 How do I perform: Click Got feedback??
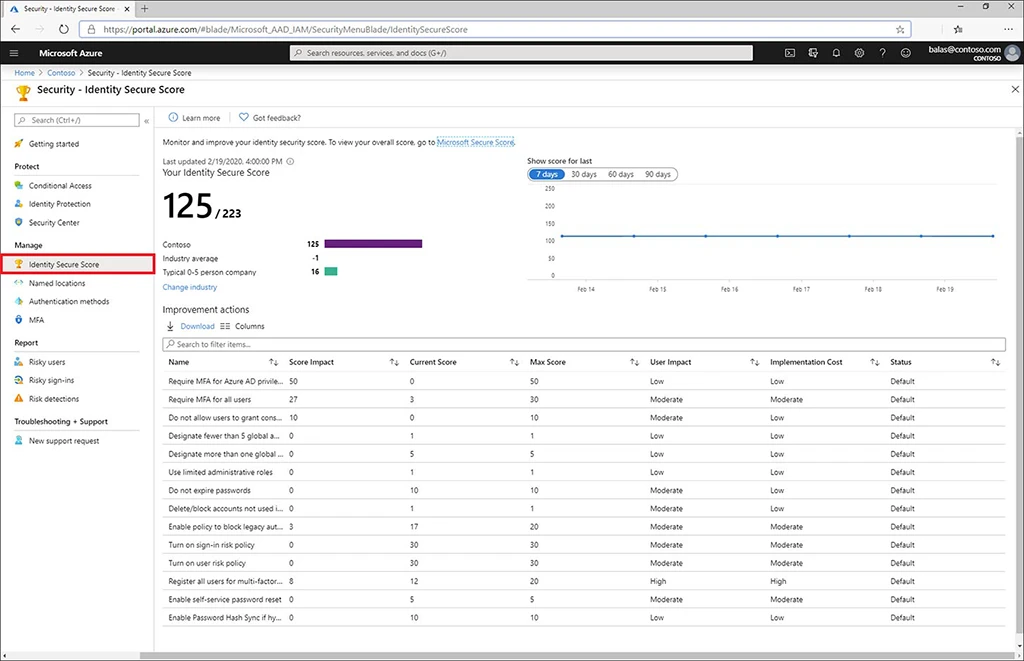(270, 118)
